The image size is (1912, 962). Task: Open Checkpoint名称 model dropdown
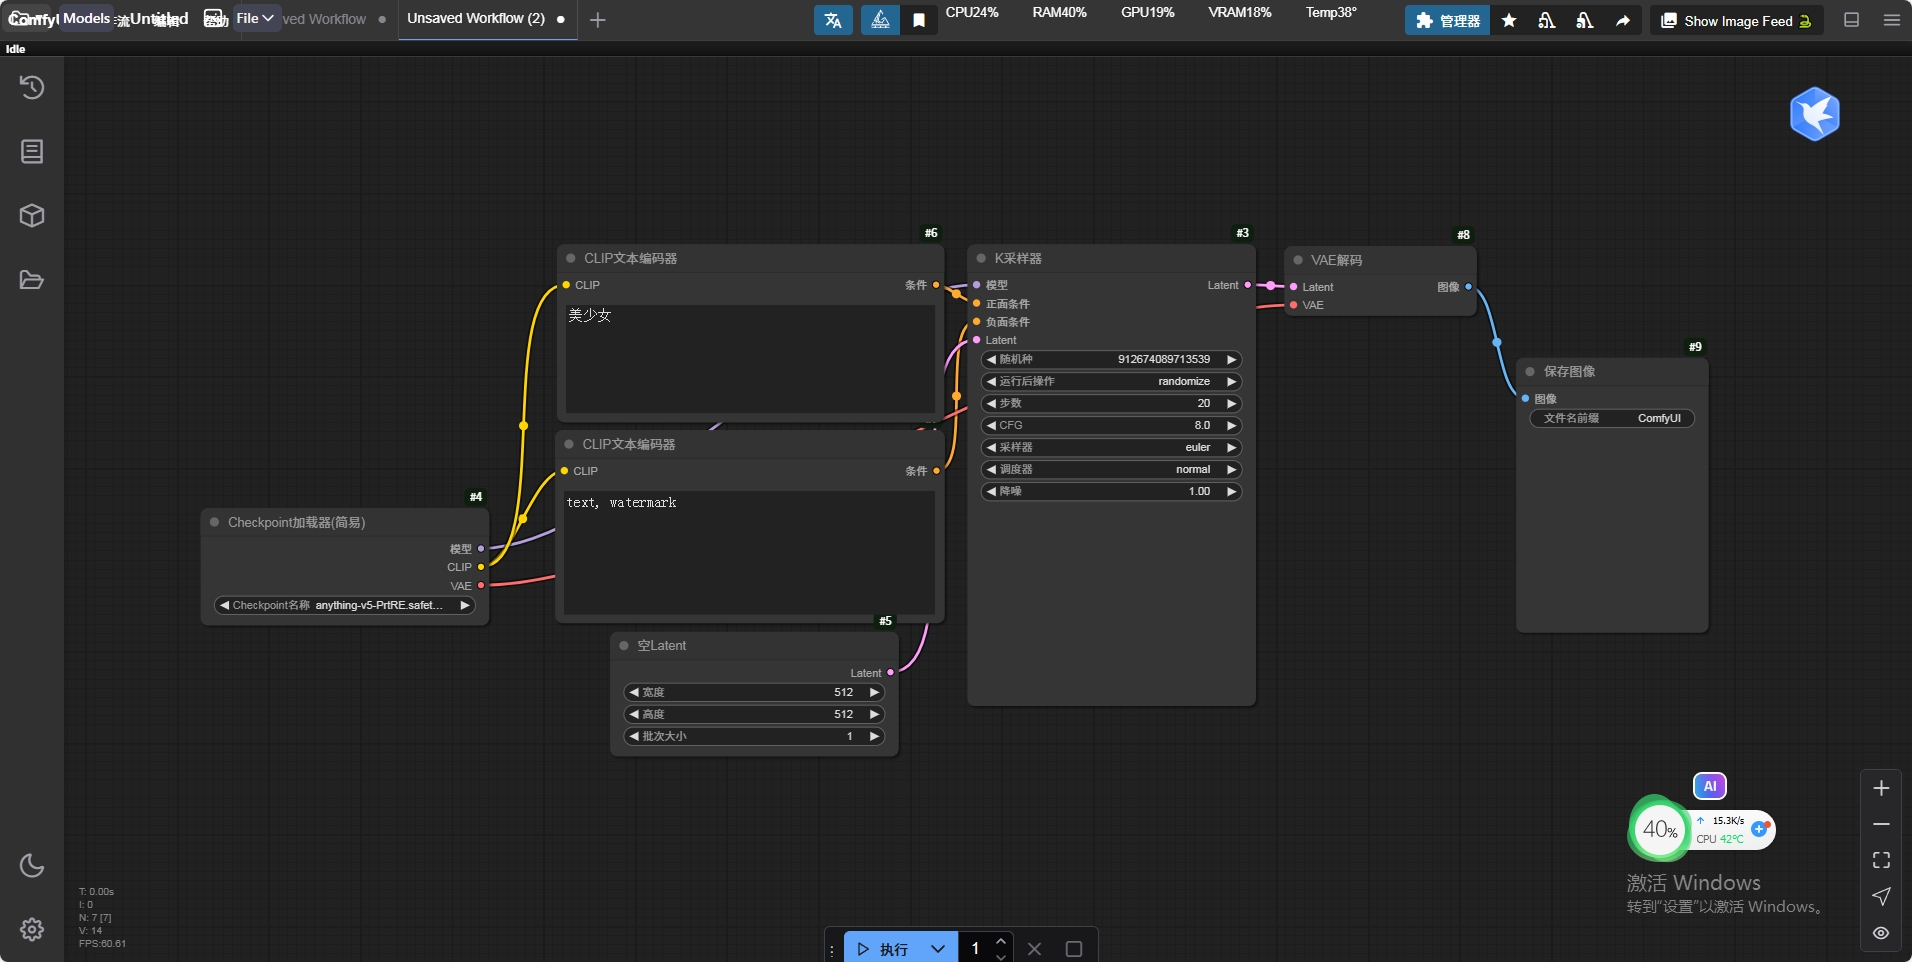345,605
